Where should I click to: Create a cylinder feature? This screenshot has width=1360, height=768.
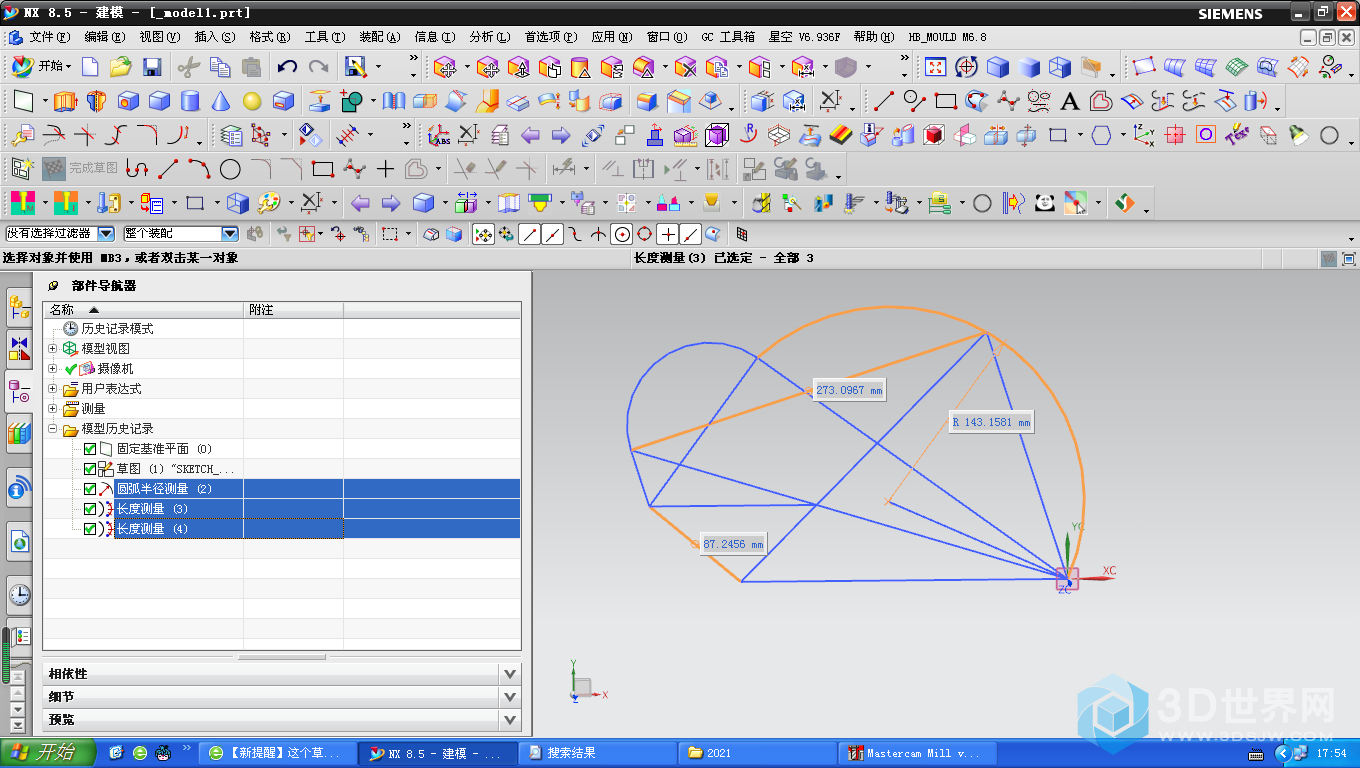point(190,101)
